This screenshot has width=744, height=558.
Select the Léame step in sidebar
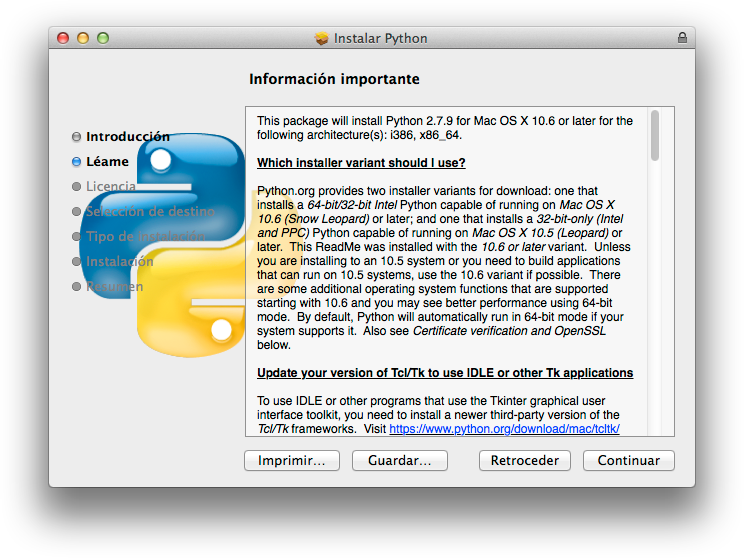107,162
